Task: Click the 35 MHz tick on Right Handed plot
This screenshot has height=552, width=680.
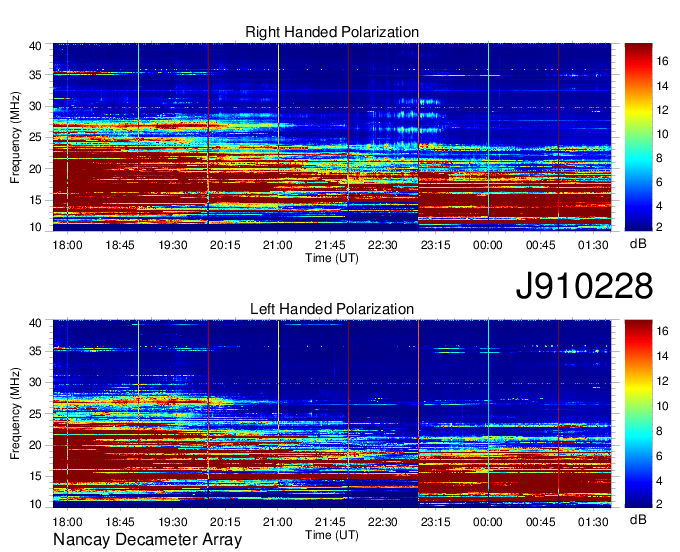Action: pyautogui.click(x=35, y=75)
